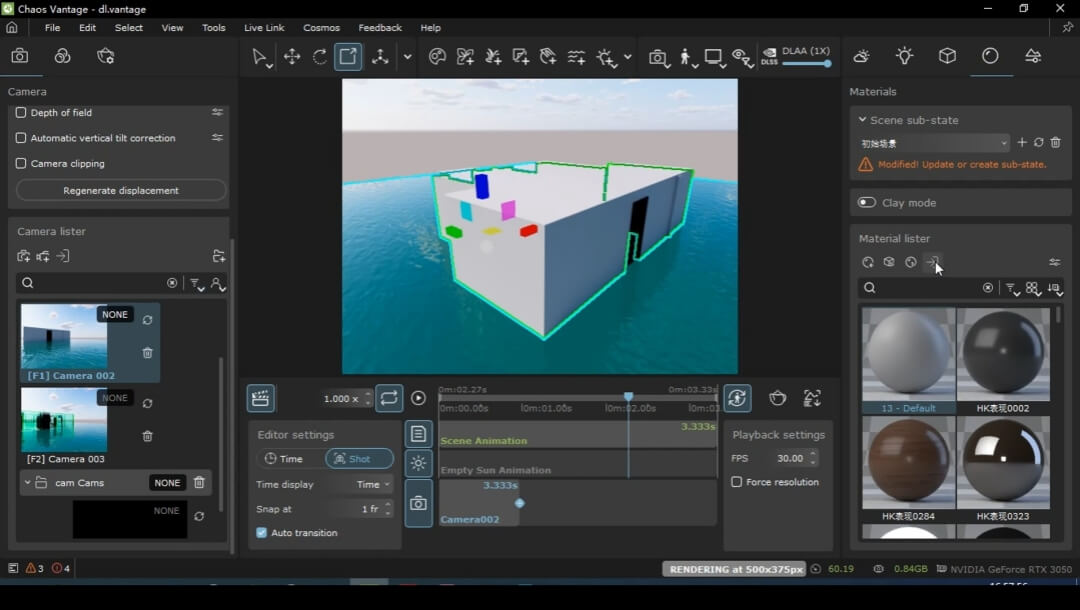Click the playback speed 1.000 x field
The width and height of the screenshot is (1080, 610).
(341, 399)
